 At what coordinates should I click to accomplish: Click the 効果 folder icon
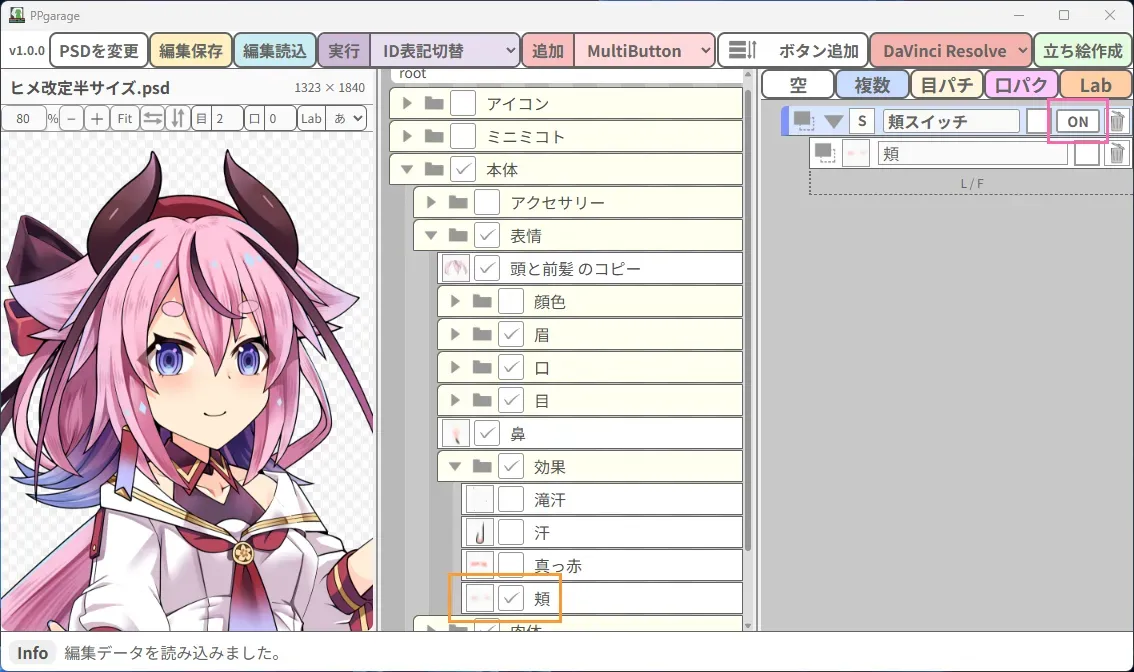(x=482, y=467)
